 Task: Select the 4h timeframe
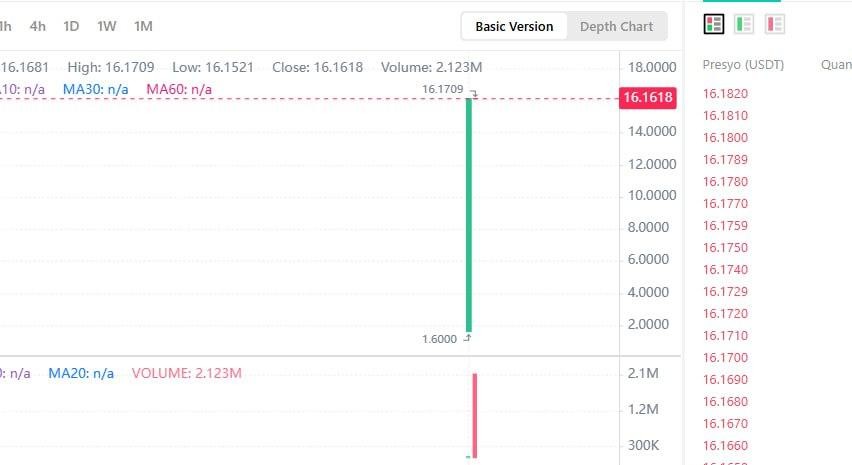pos(38,26)
